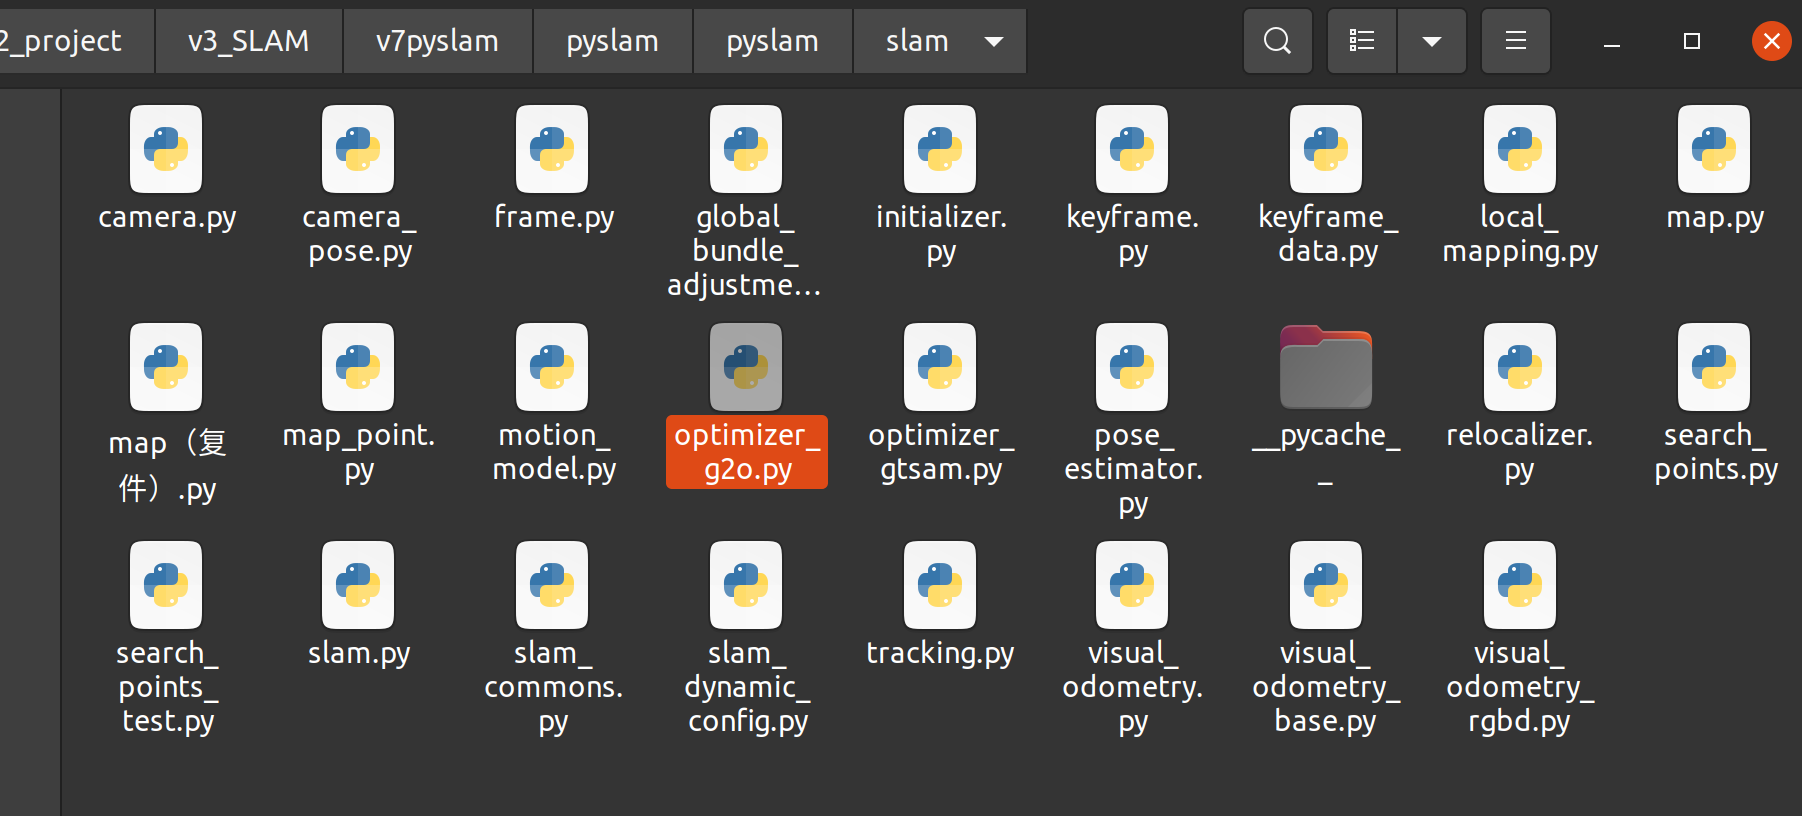The width and height of the screenshot is (1802, 816).
Task: Switch to list view with the view button
Action: click(x=1362, y=41)
